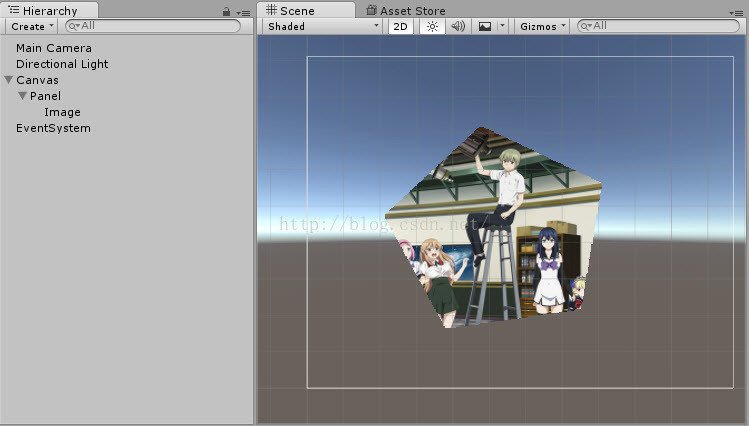Select Panel object in Hierarchy
This screenshot has width=749, height=426.
tap(45, 96)
